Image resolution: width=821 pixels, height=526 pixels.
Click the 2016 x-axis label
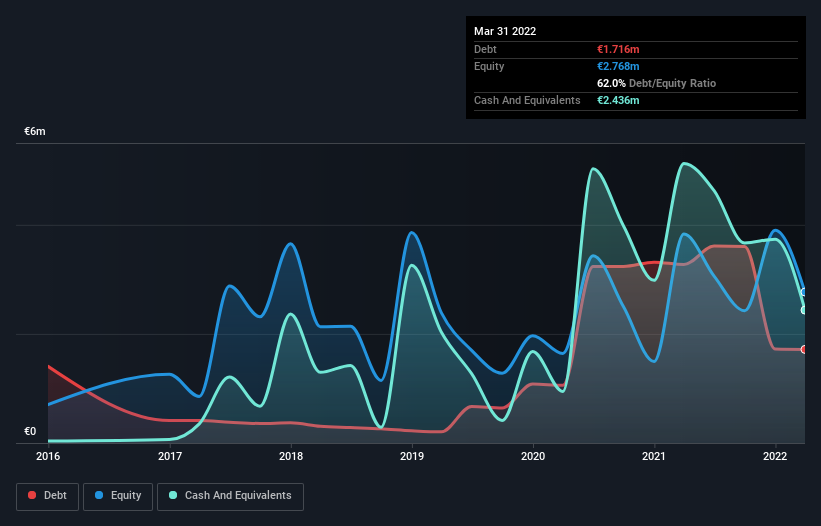tap(48, 456)
